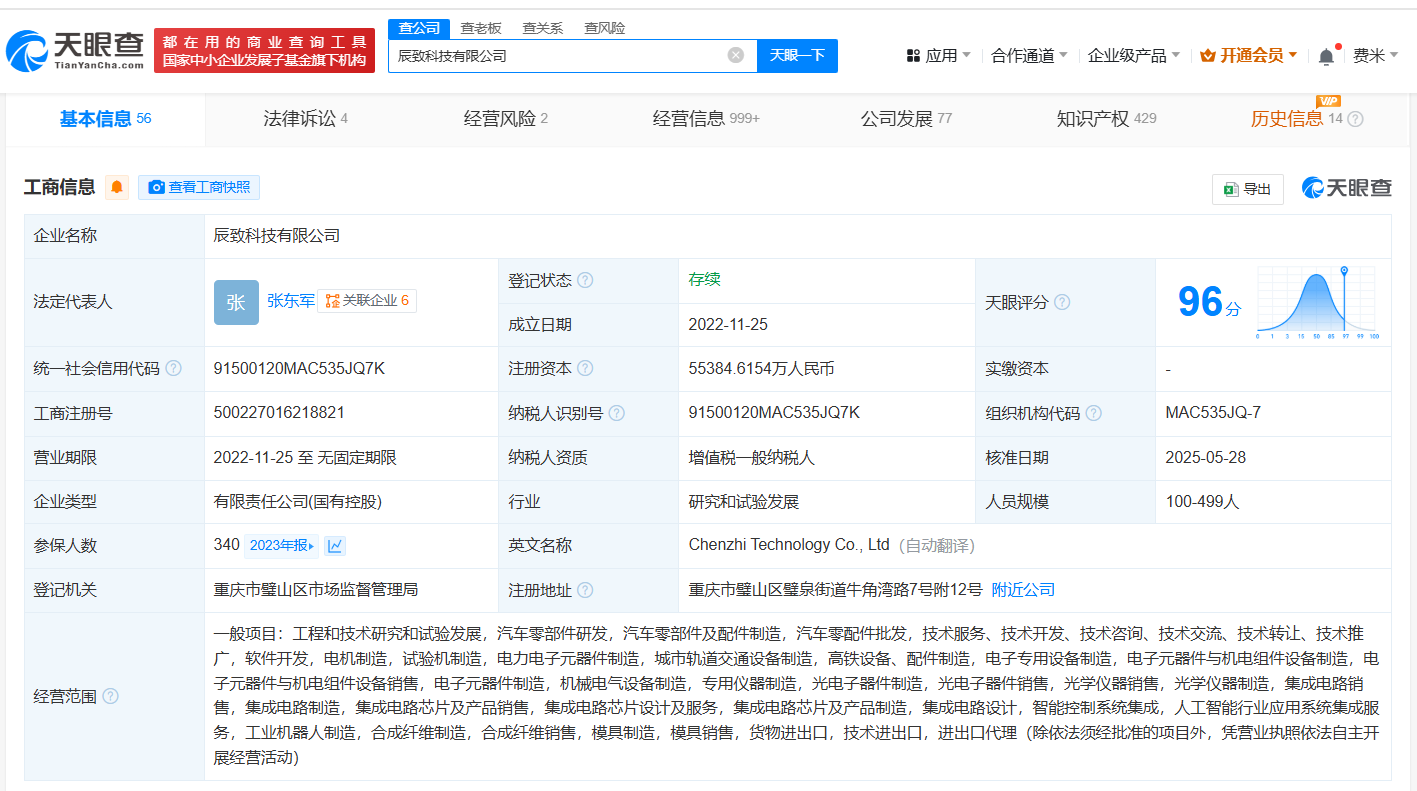Open the 2023年报 selector

[281, 546]
